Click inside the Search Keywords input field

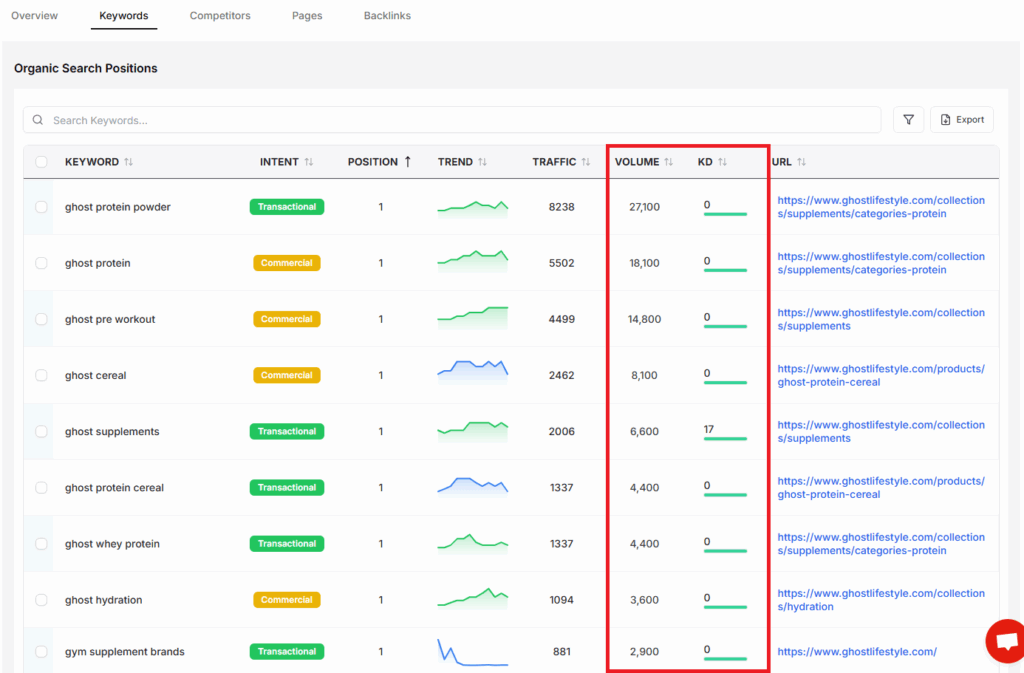click(x=300, y=119)
